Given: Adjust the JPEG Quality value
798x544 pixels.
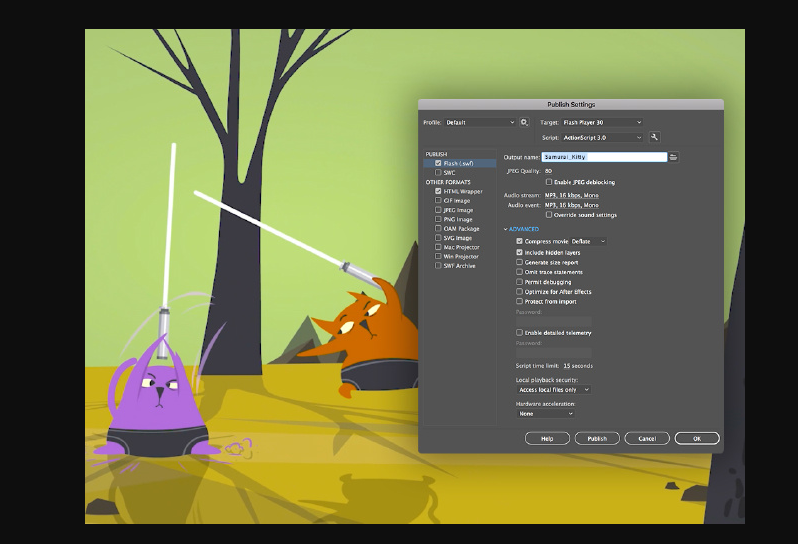Looking at the screenshot, I should click(x=548, y=171).
